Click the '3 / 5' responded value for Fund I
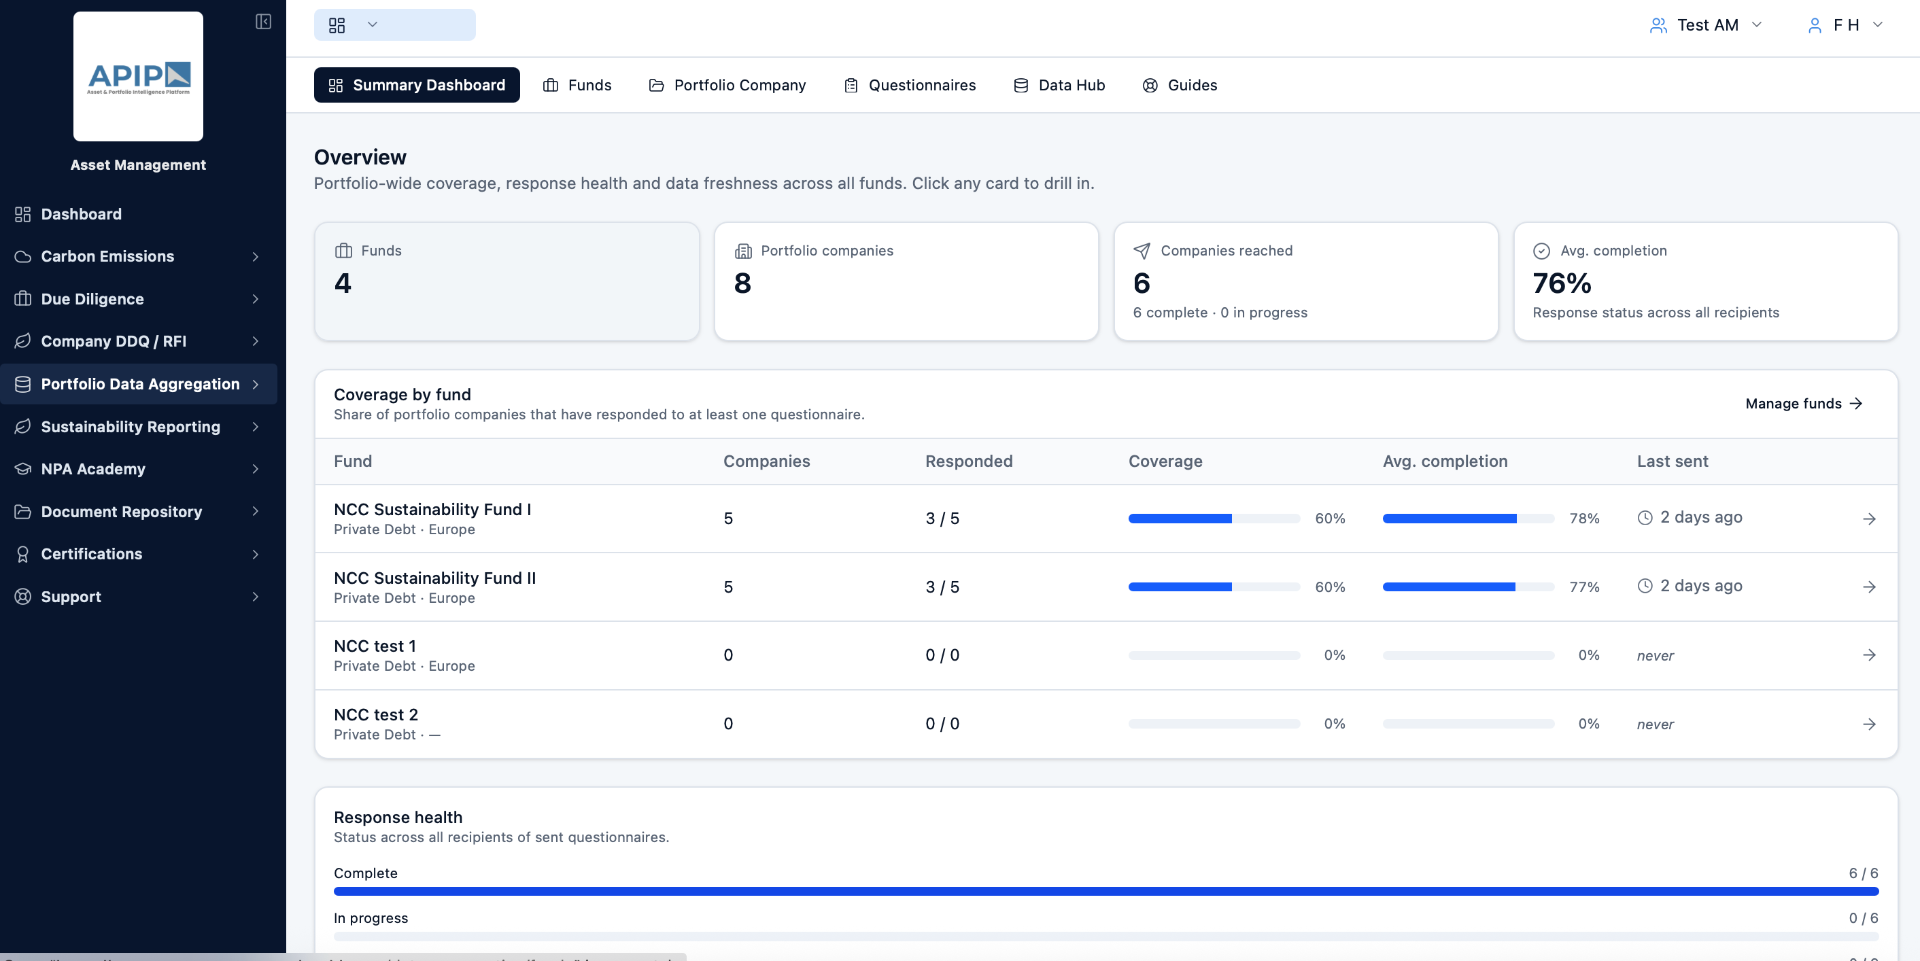1920x961 pixels. click(x=942, y=519)
